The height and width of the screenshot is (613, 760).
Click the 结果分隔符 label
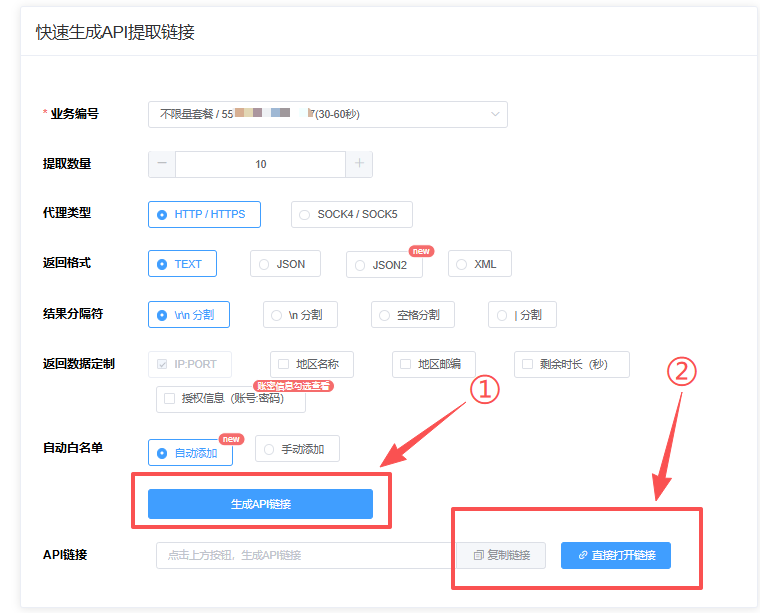73,314
